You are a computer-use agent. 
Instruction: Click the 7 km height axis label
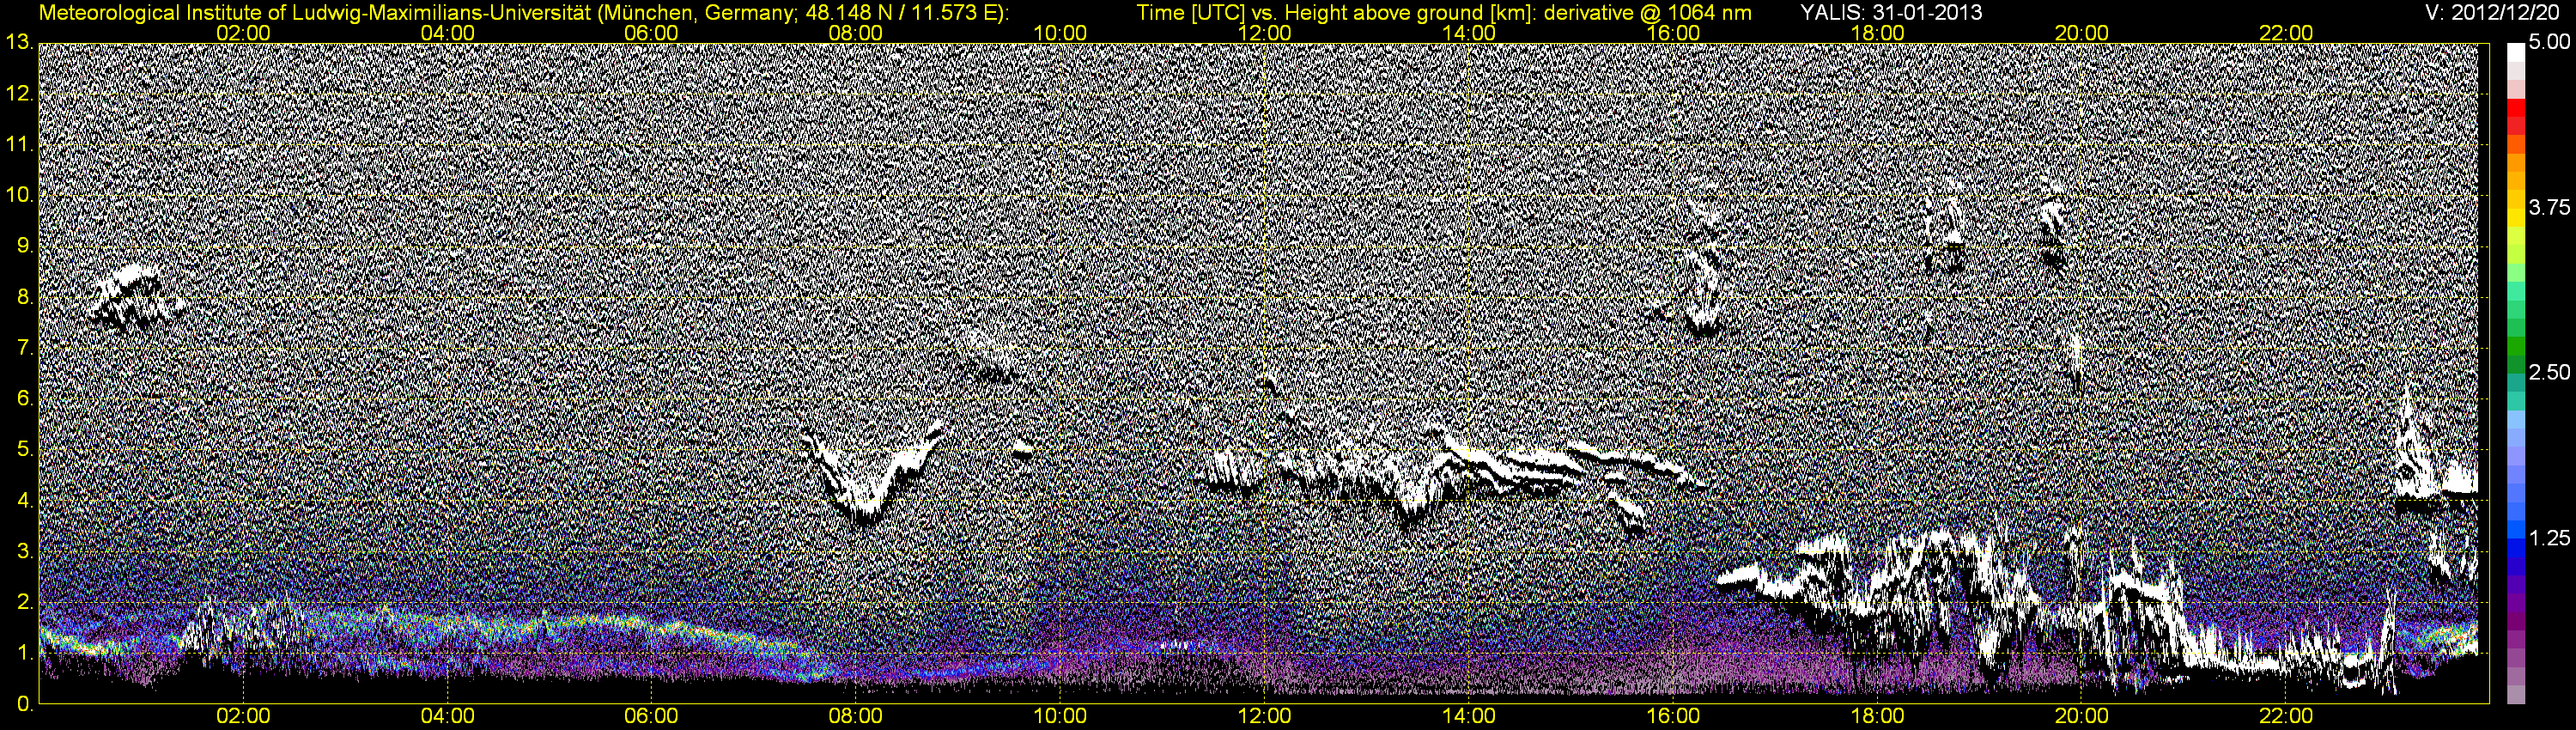[25, 348]
